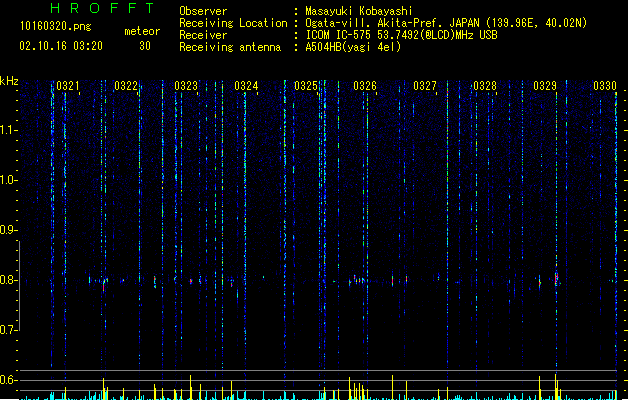
Task: Click the 0.8 frequency axis label
Action: tap(8, 280)
